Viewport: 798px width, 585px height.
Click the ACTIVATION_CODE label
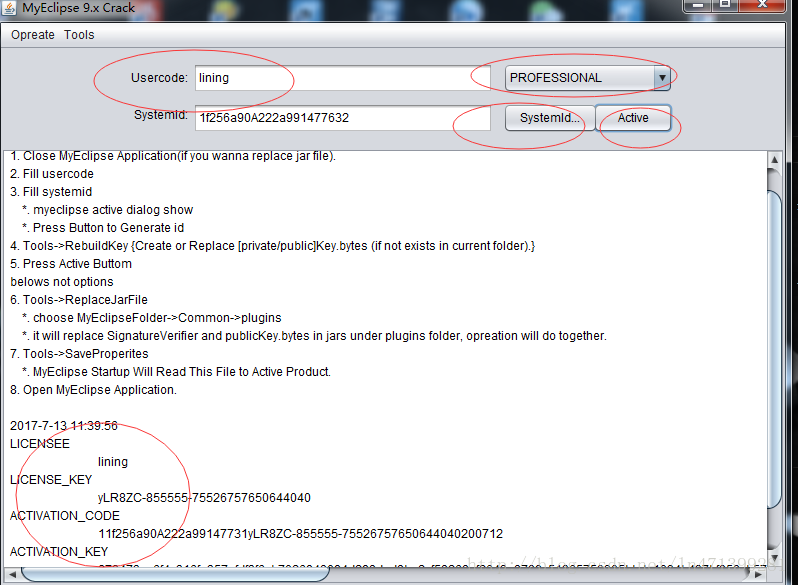(65, 516)
